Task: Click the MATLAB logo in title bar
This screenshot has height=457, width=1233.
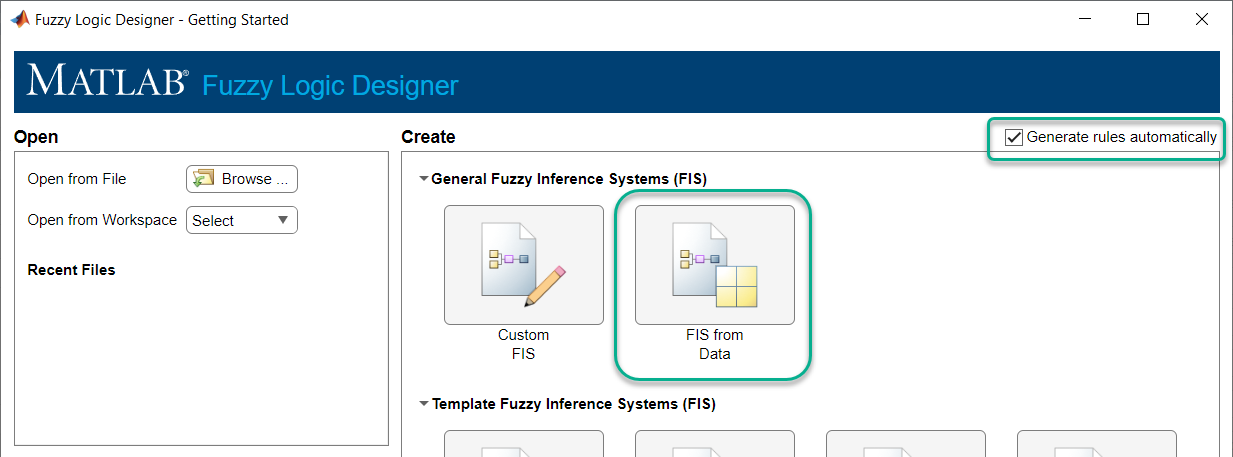Action: click(19, 19)
